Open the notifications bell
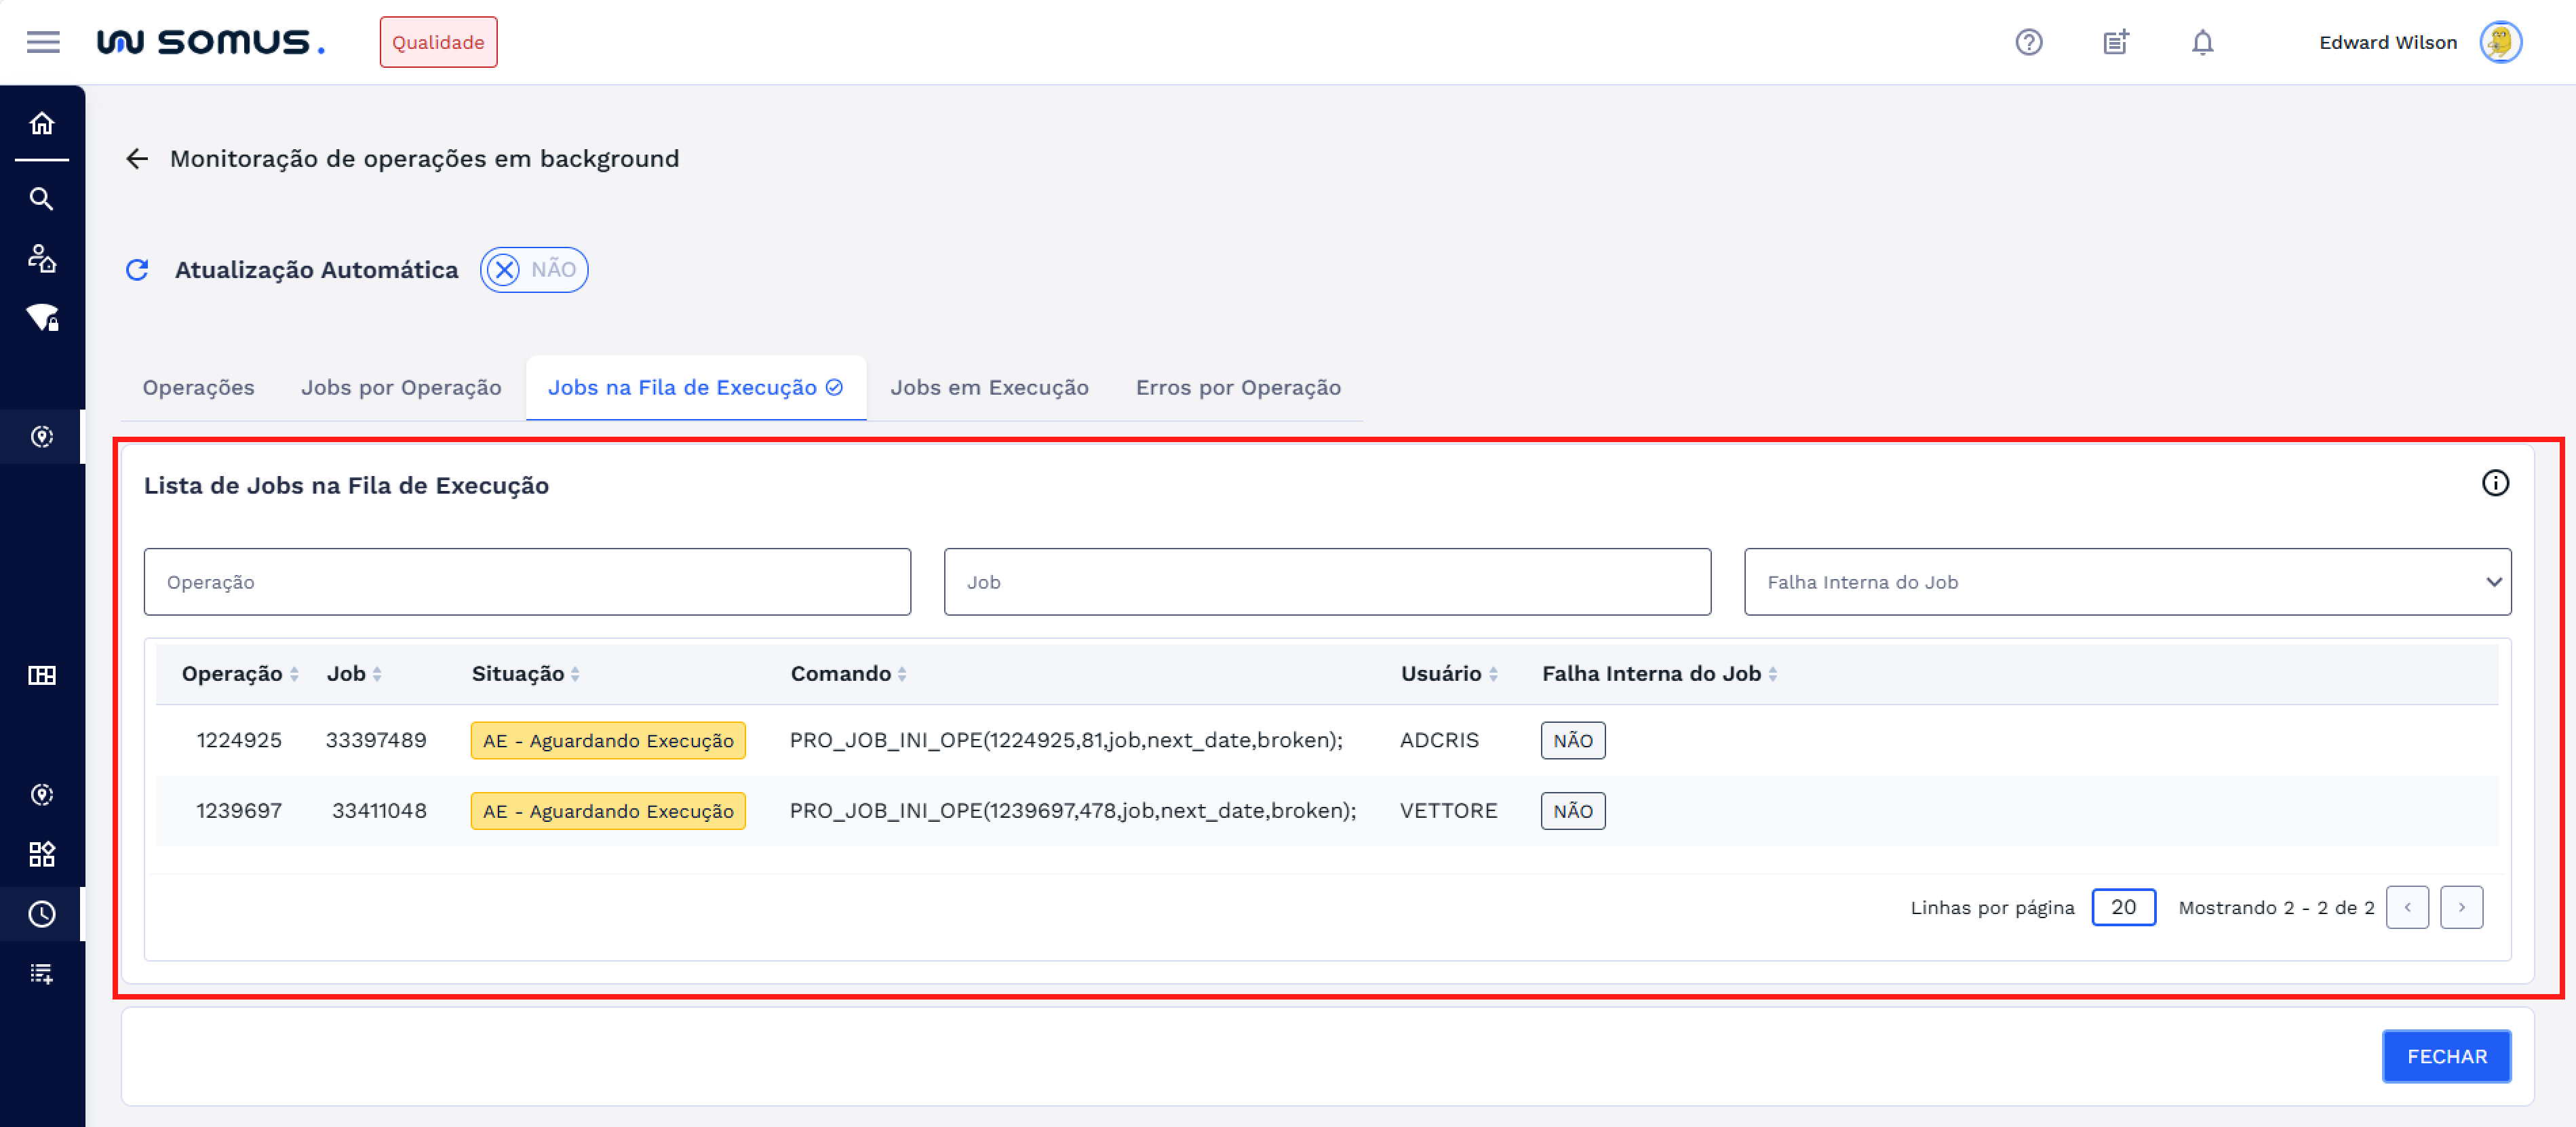This screenshot has width=2576, height=1127. (x=2202, y=42)
